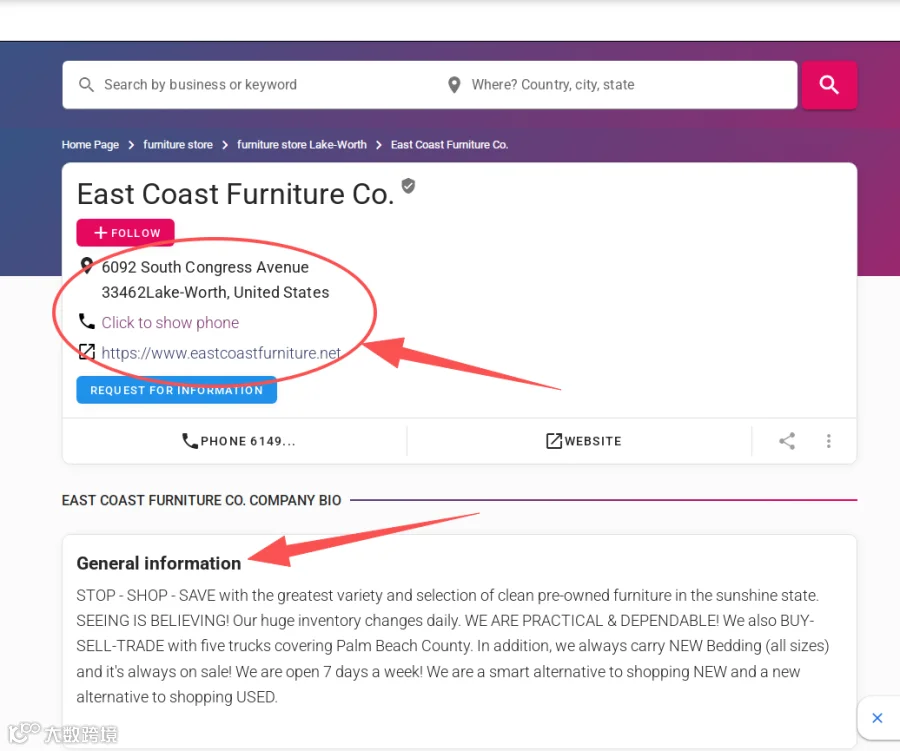Reveal number via Click to show phone

(170, 323)
